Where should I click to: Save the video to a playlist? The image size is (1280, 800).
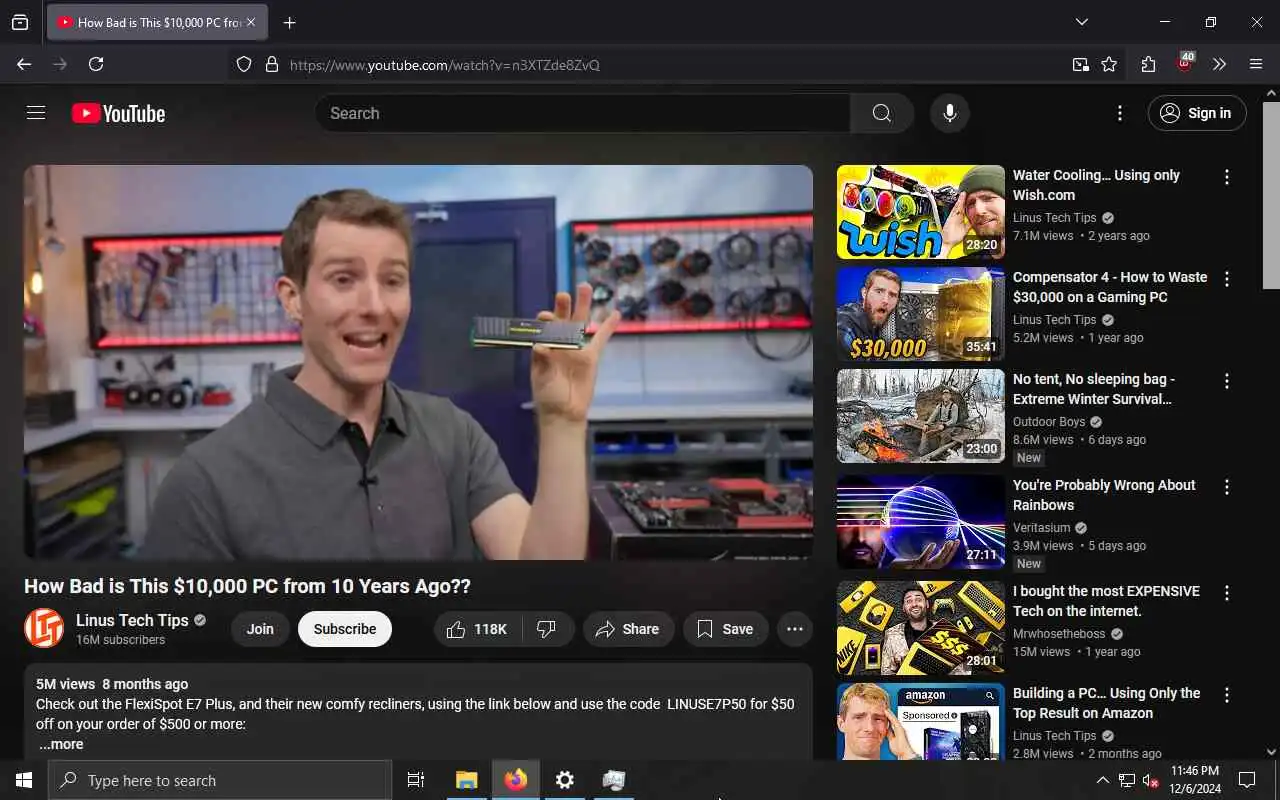pyautogui.click(x=725, y=629)
